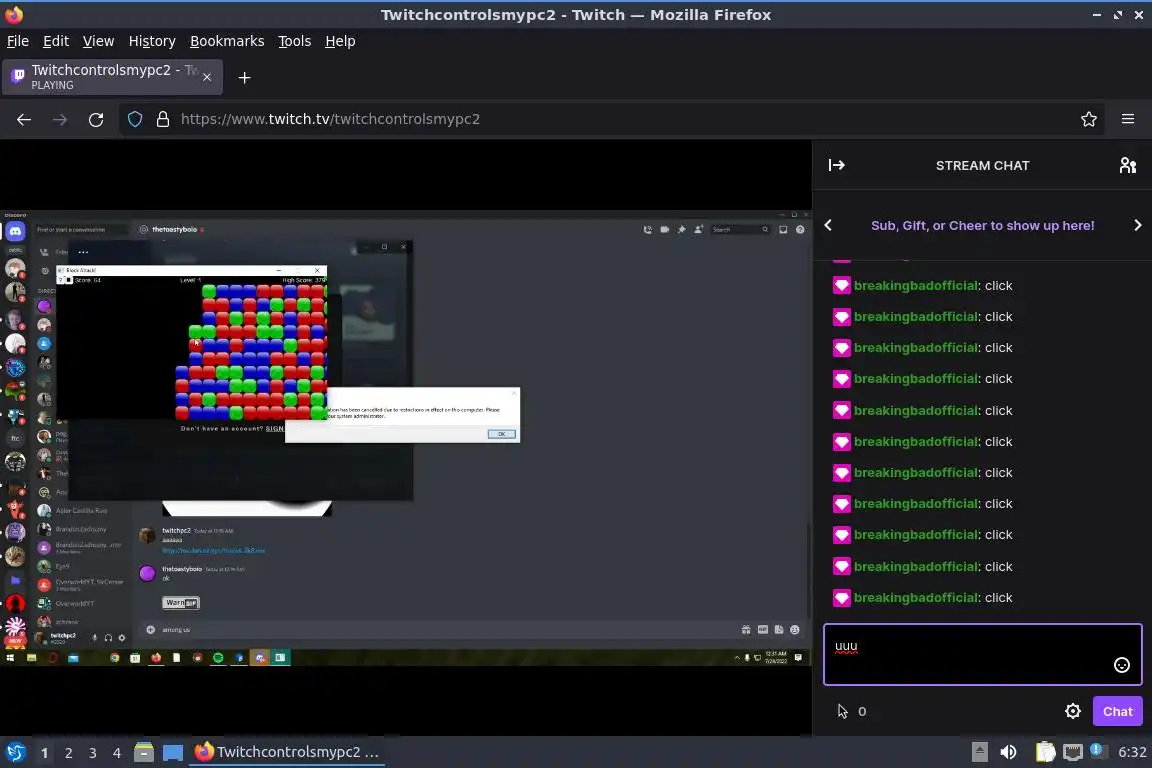Open the chat settings gear
The width and height of the screenshot is (1152, 768).
coord(1073,711)
